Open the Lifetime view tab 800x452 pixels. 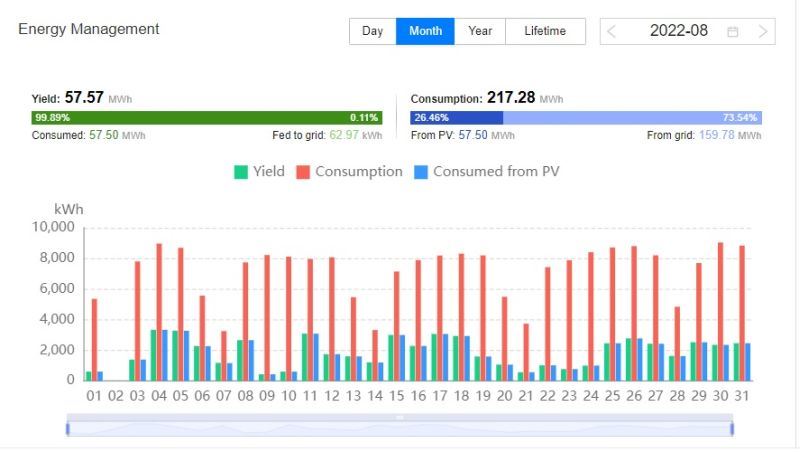544,31
